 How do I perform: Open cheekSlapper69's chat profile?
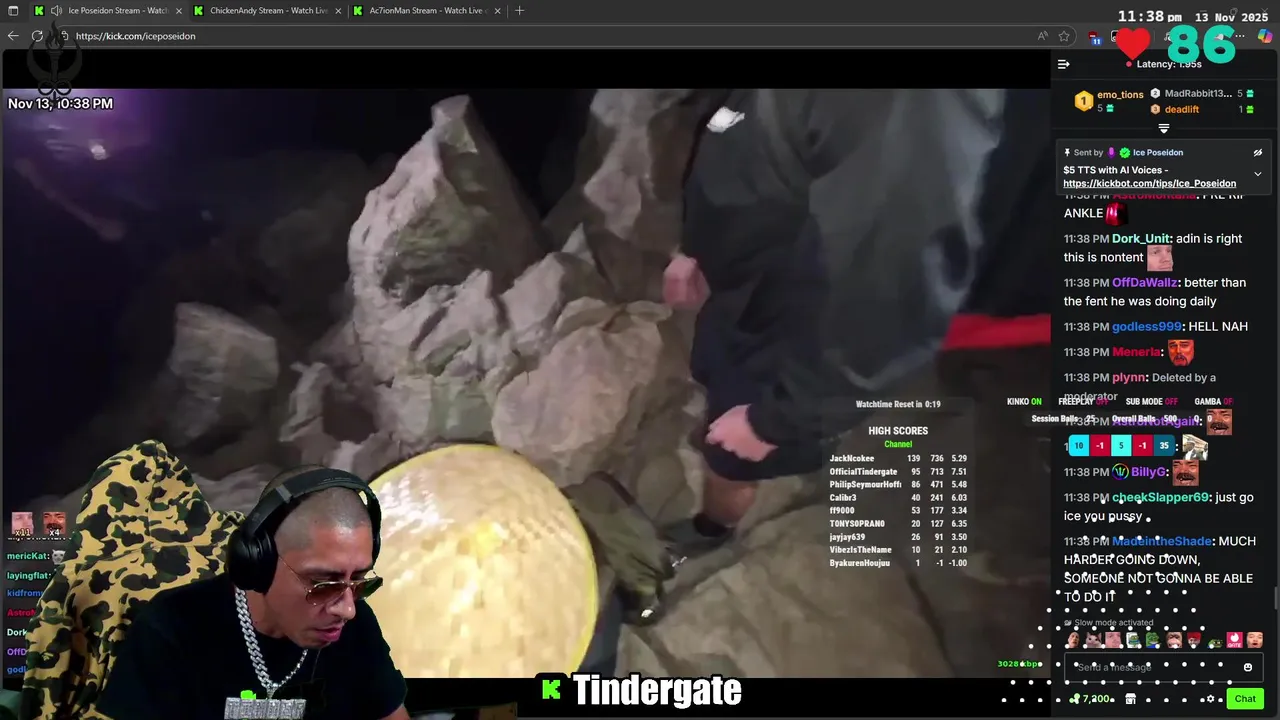point(1160,497)
